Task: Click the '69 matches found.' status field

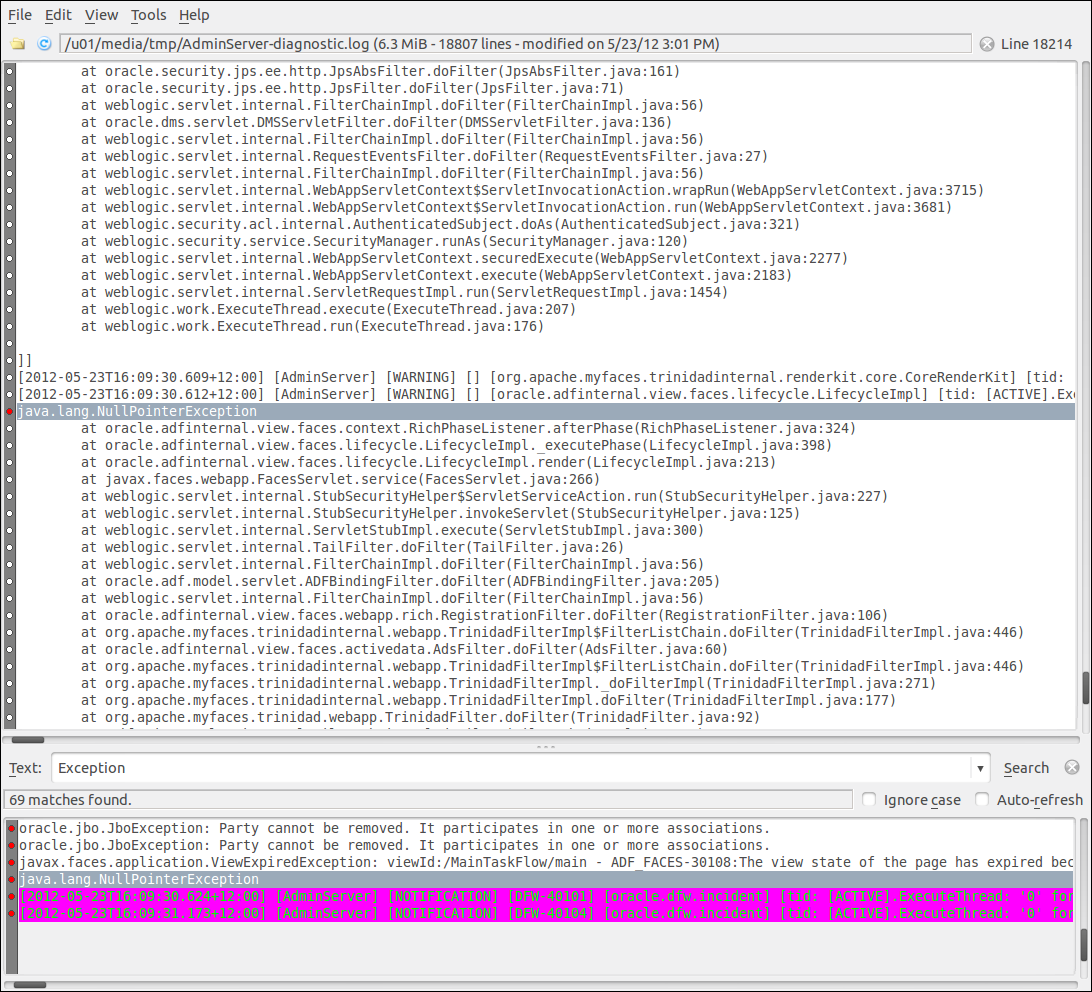Action: (x=428, y=800)
